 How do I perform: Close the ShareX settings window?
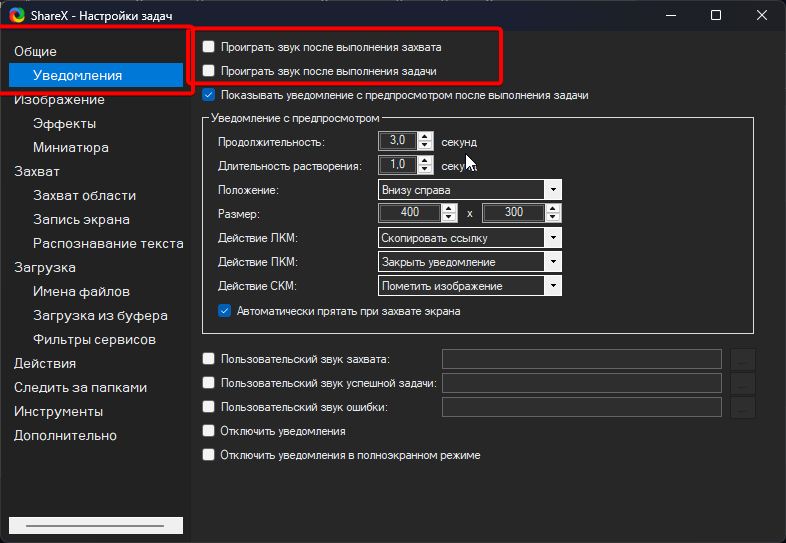(x=761, y=16)
